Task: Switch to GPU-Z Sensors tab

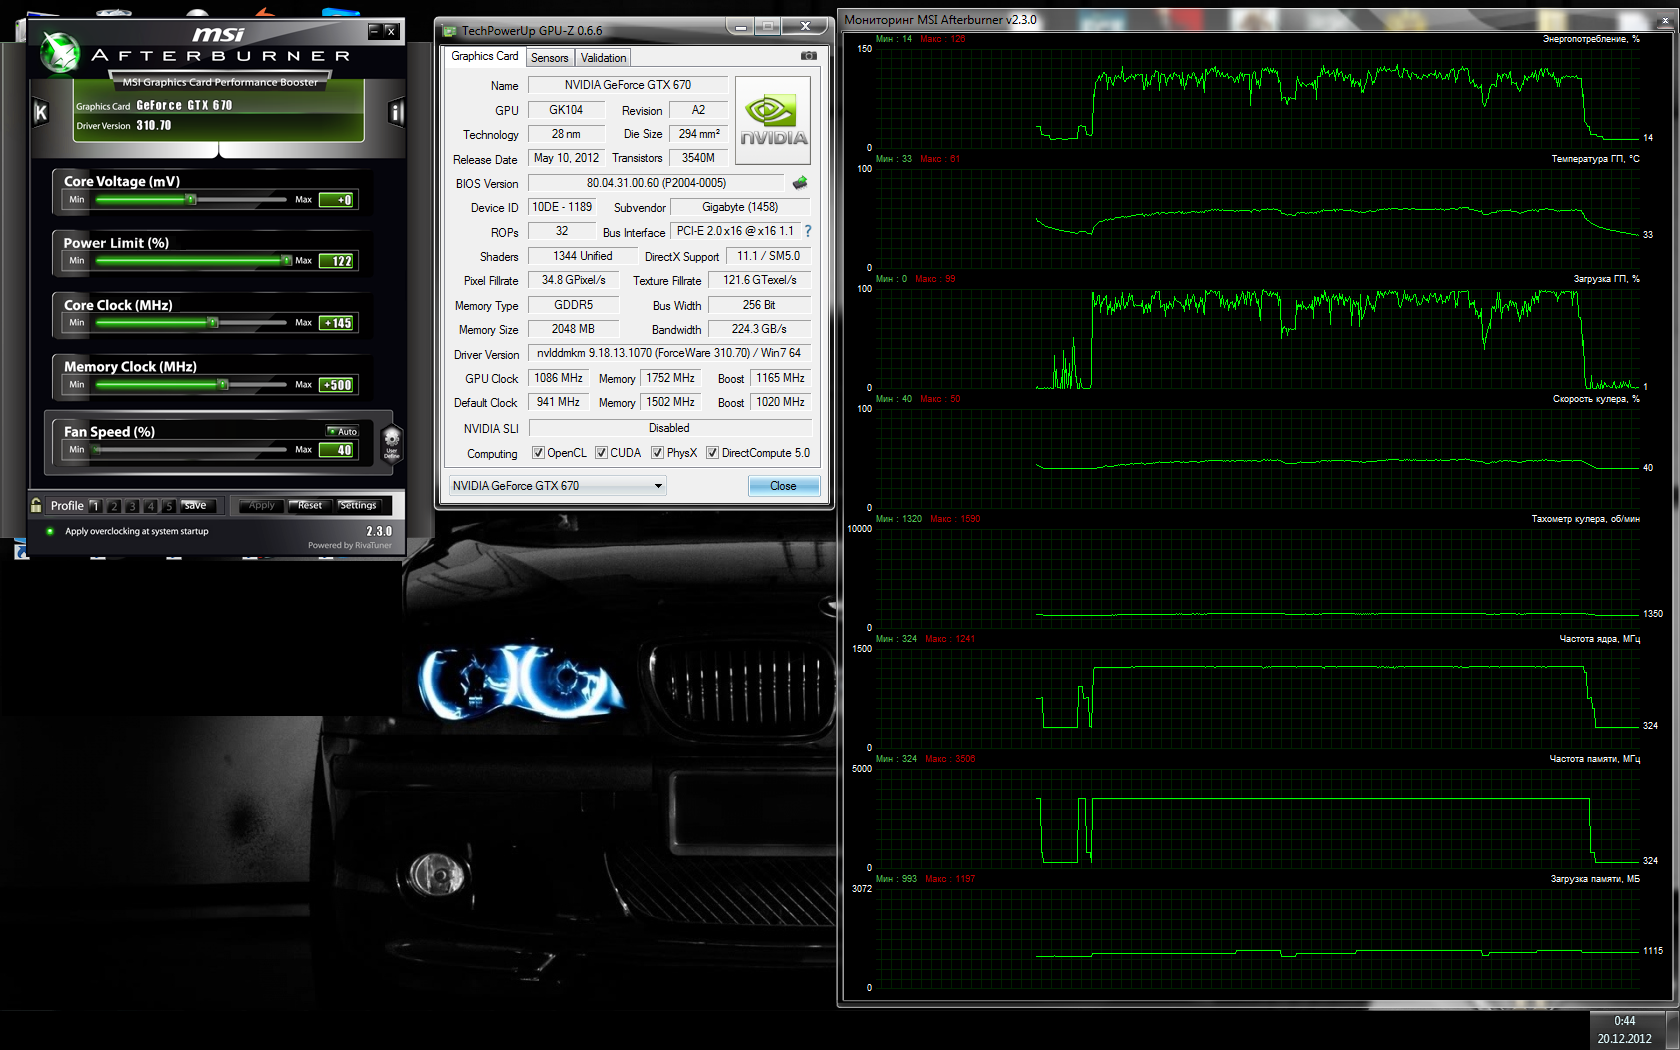Action: pyautogui.click(x=549, y=58)
